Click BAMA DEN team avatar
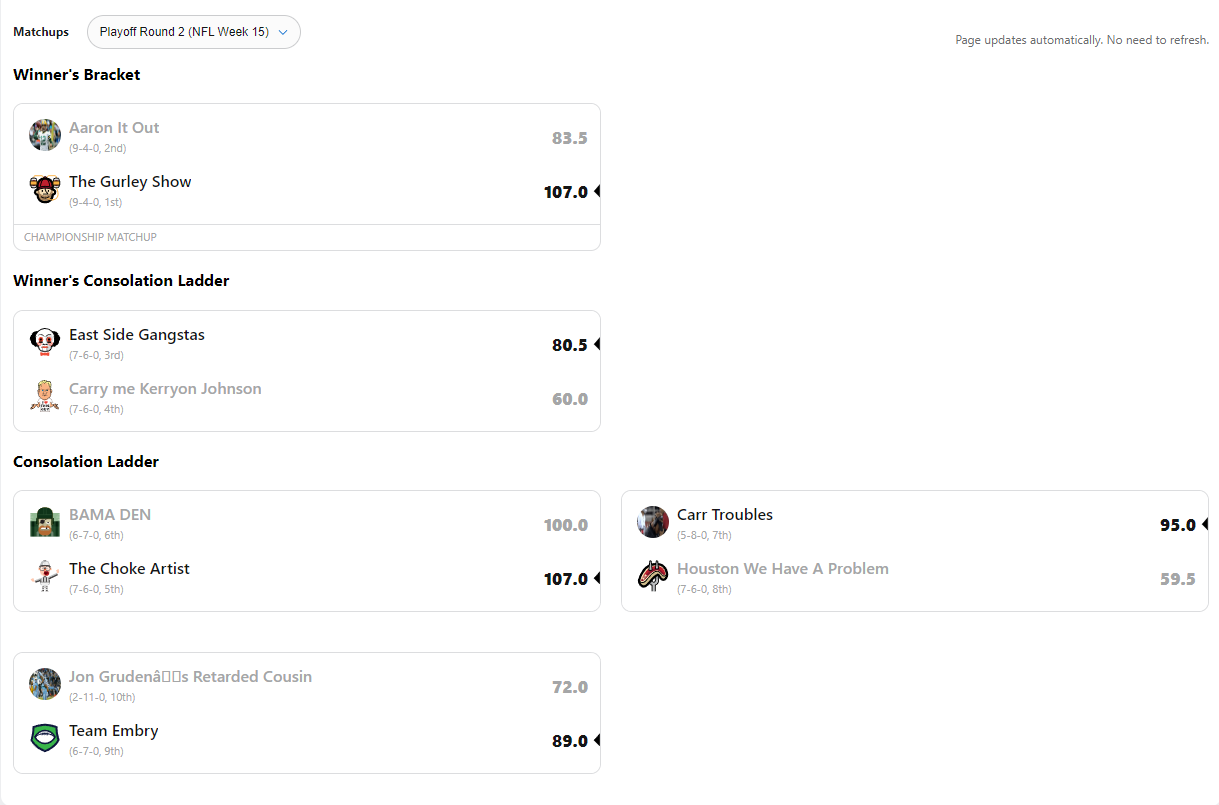This screenshot has width=1219, height=805. click(x=45, y=522)
